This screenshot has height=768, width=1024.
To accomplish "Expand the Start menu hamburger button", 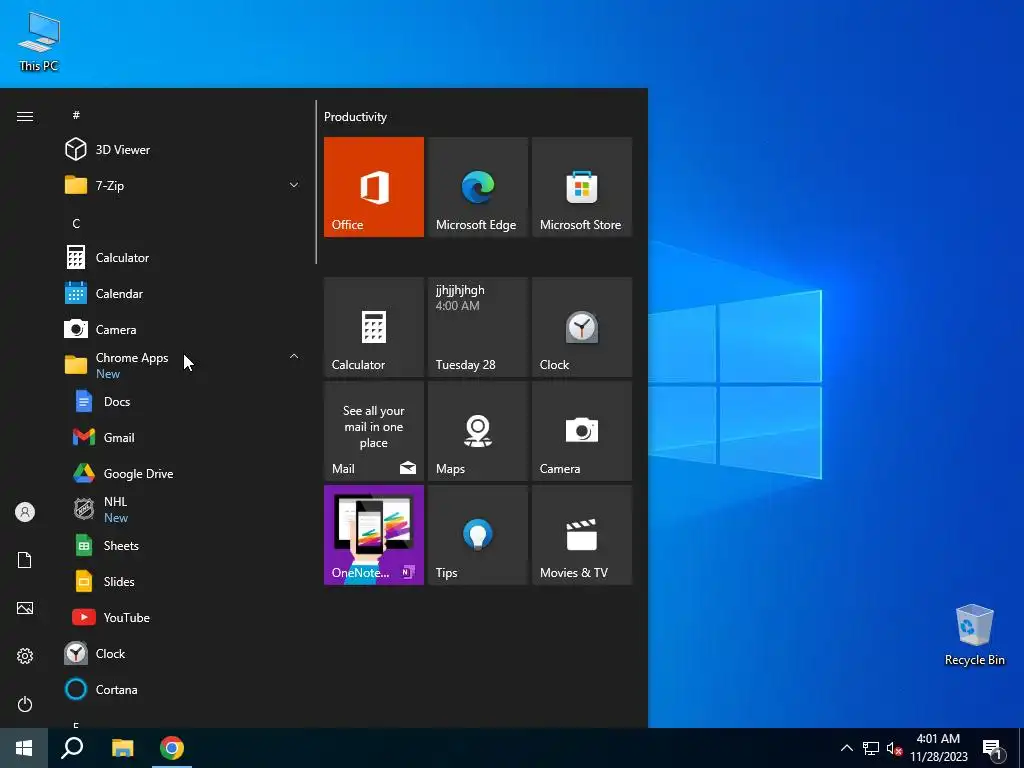I will pyautogui.click(x=25, y=116).
